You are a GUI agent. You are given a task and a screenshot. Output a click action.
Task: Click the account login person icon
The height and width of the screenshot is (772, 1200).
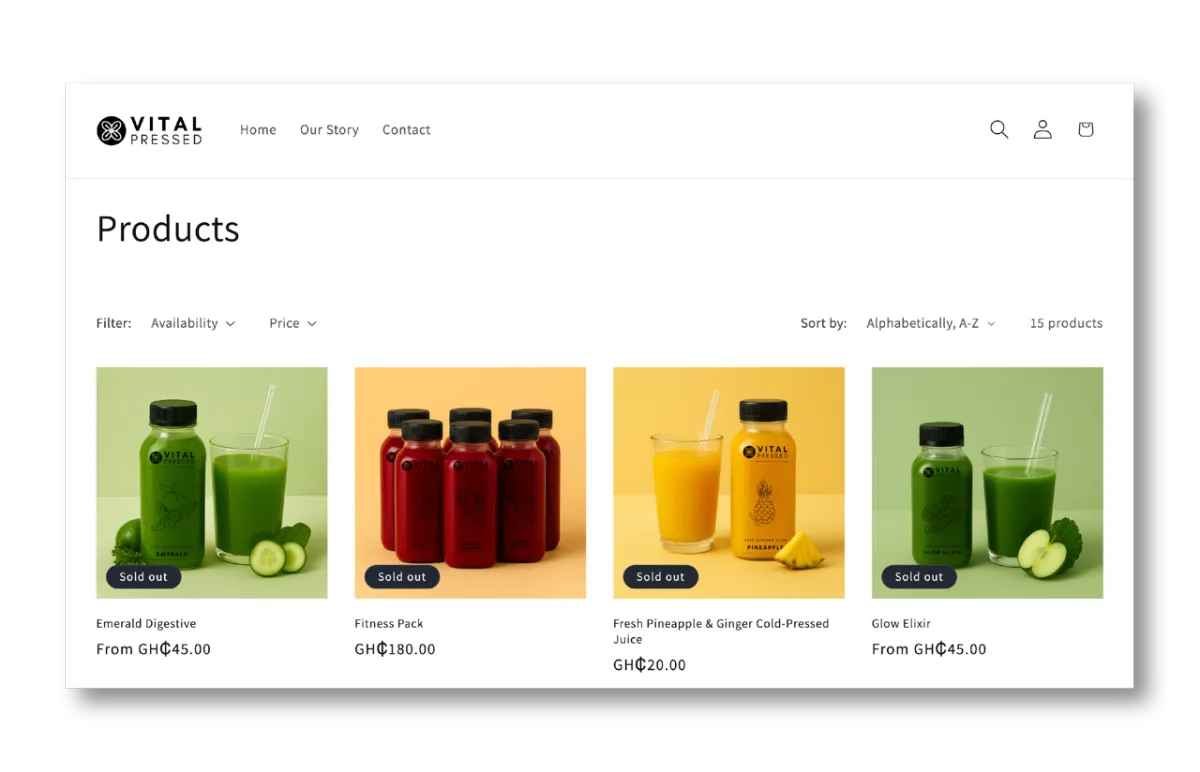(1042, 129)
